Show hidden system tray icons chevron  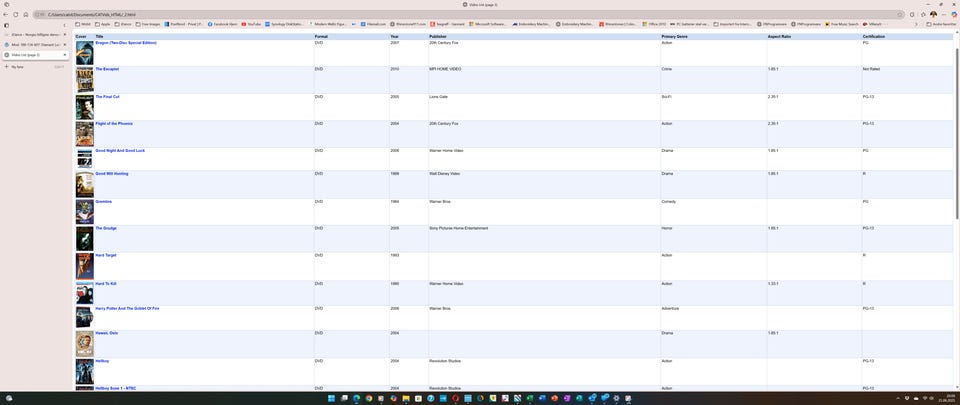pos(898,398)
